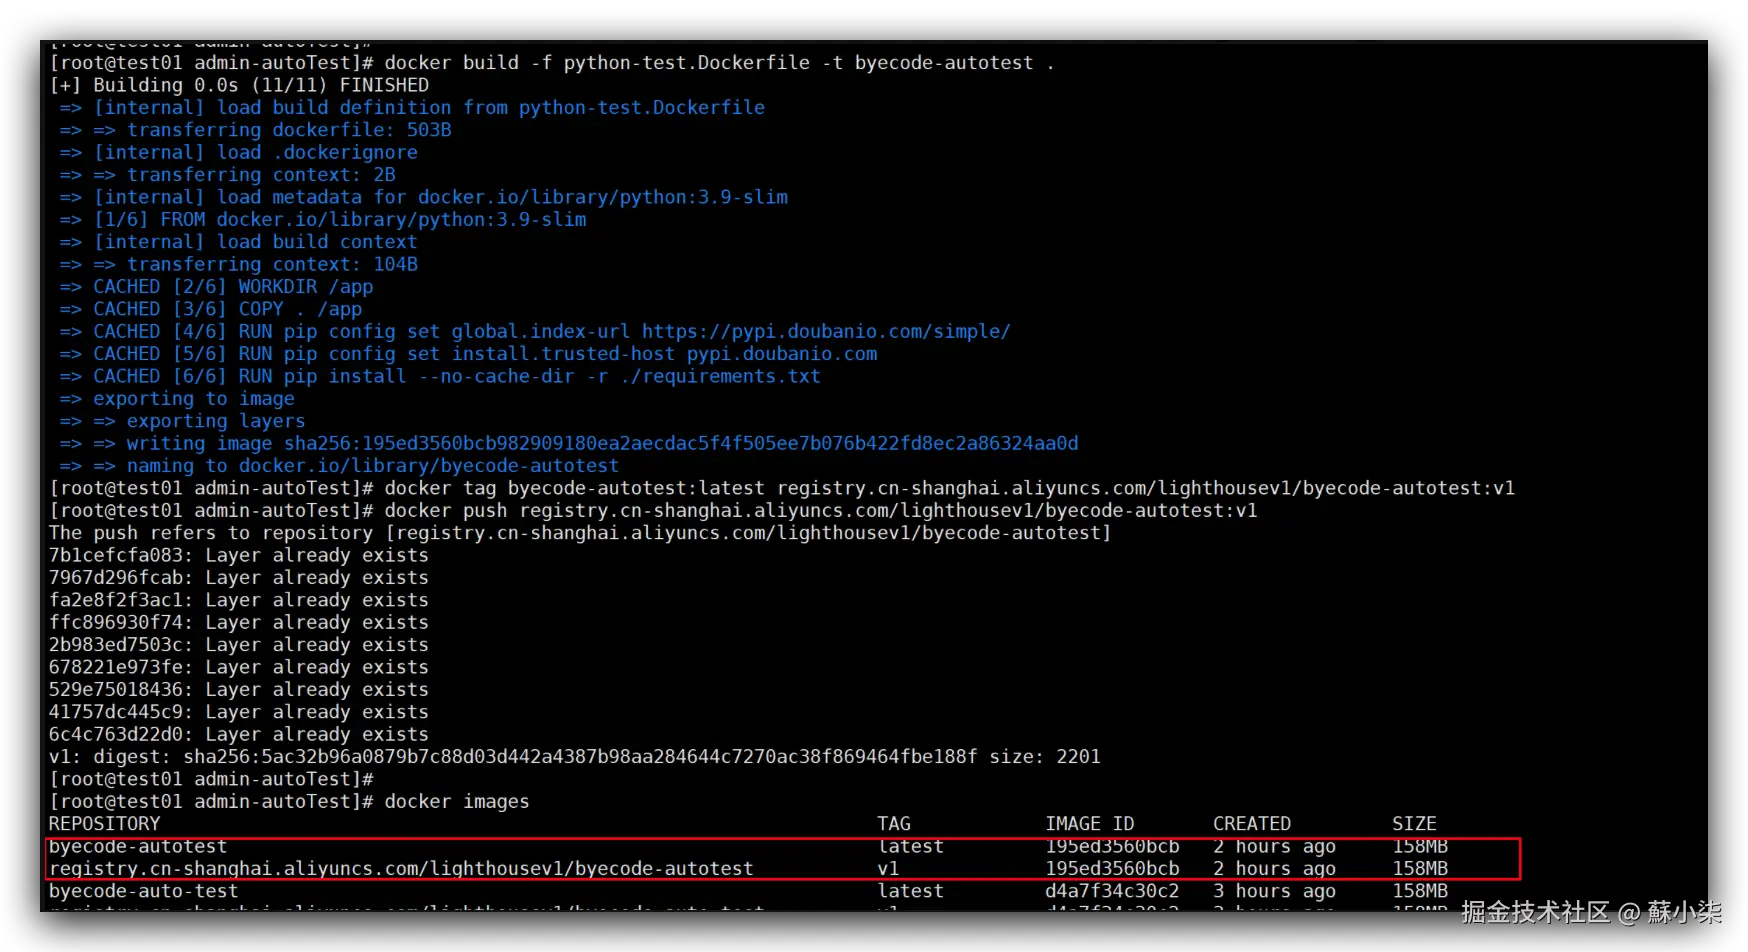
Task: Click the 'exporting layers' line
Action: tap(182, 421)
